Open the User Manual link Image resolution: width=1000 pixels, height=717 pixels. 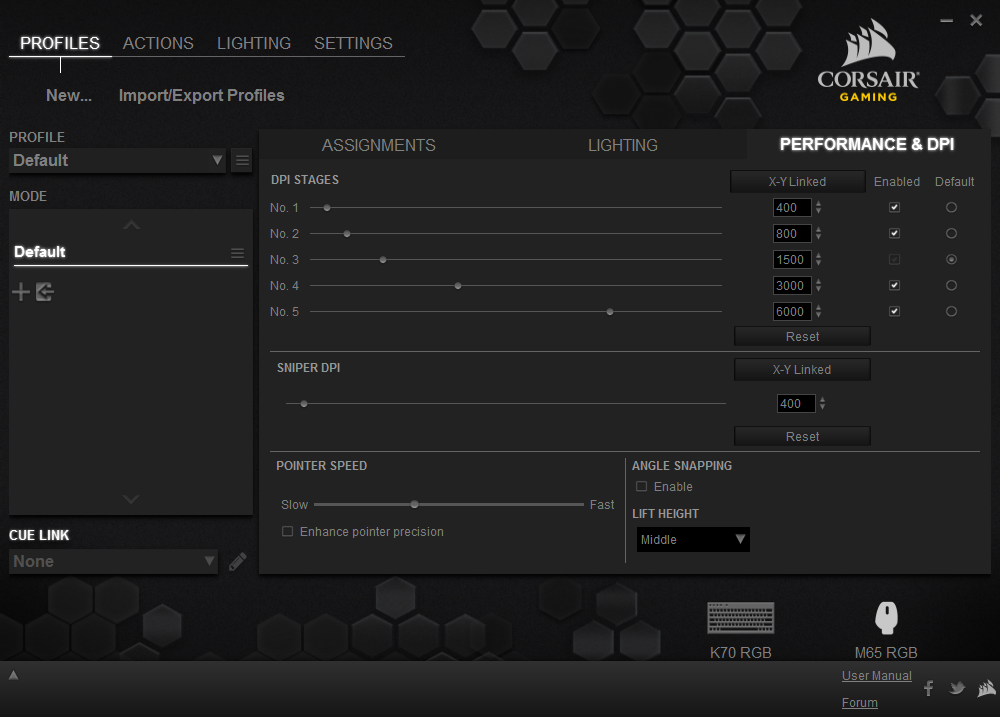876,676
